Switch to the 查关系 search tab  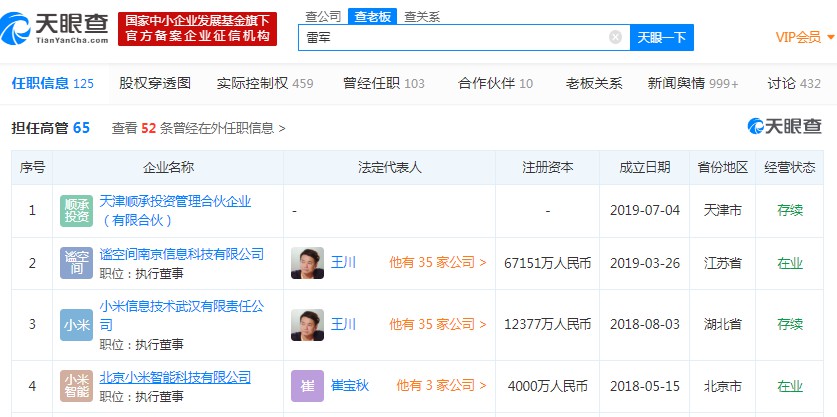(422, 17)
